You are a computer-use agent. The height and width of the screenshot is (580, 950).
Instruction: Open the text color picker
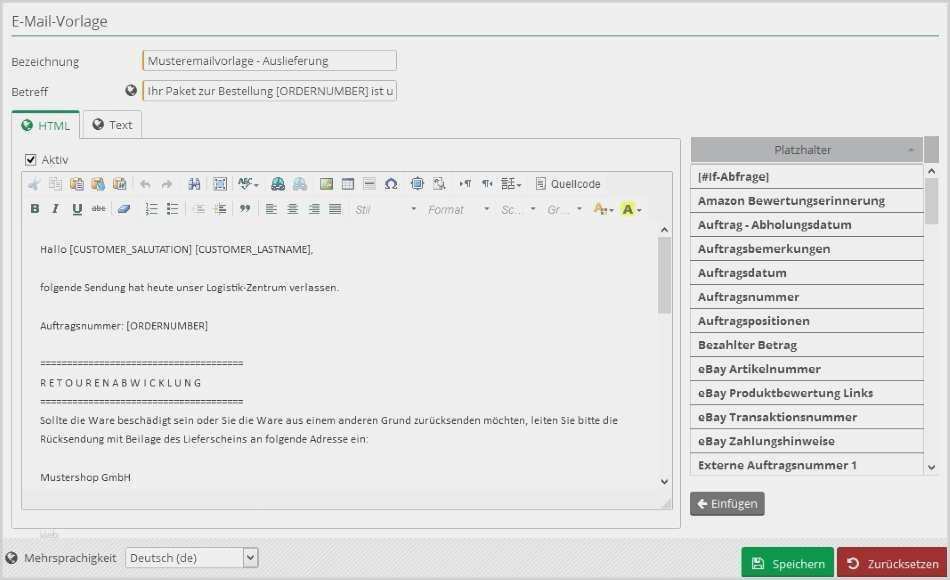point(603,209)
